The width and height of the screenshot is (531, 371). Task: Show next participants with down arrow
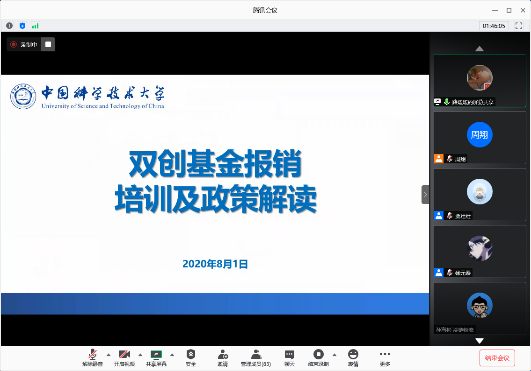coord(479,341)
